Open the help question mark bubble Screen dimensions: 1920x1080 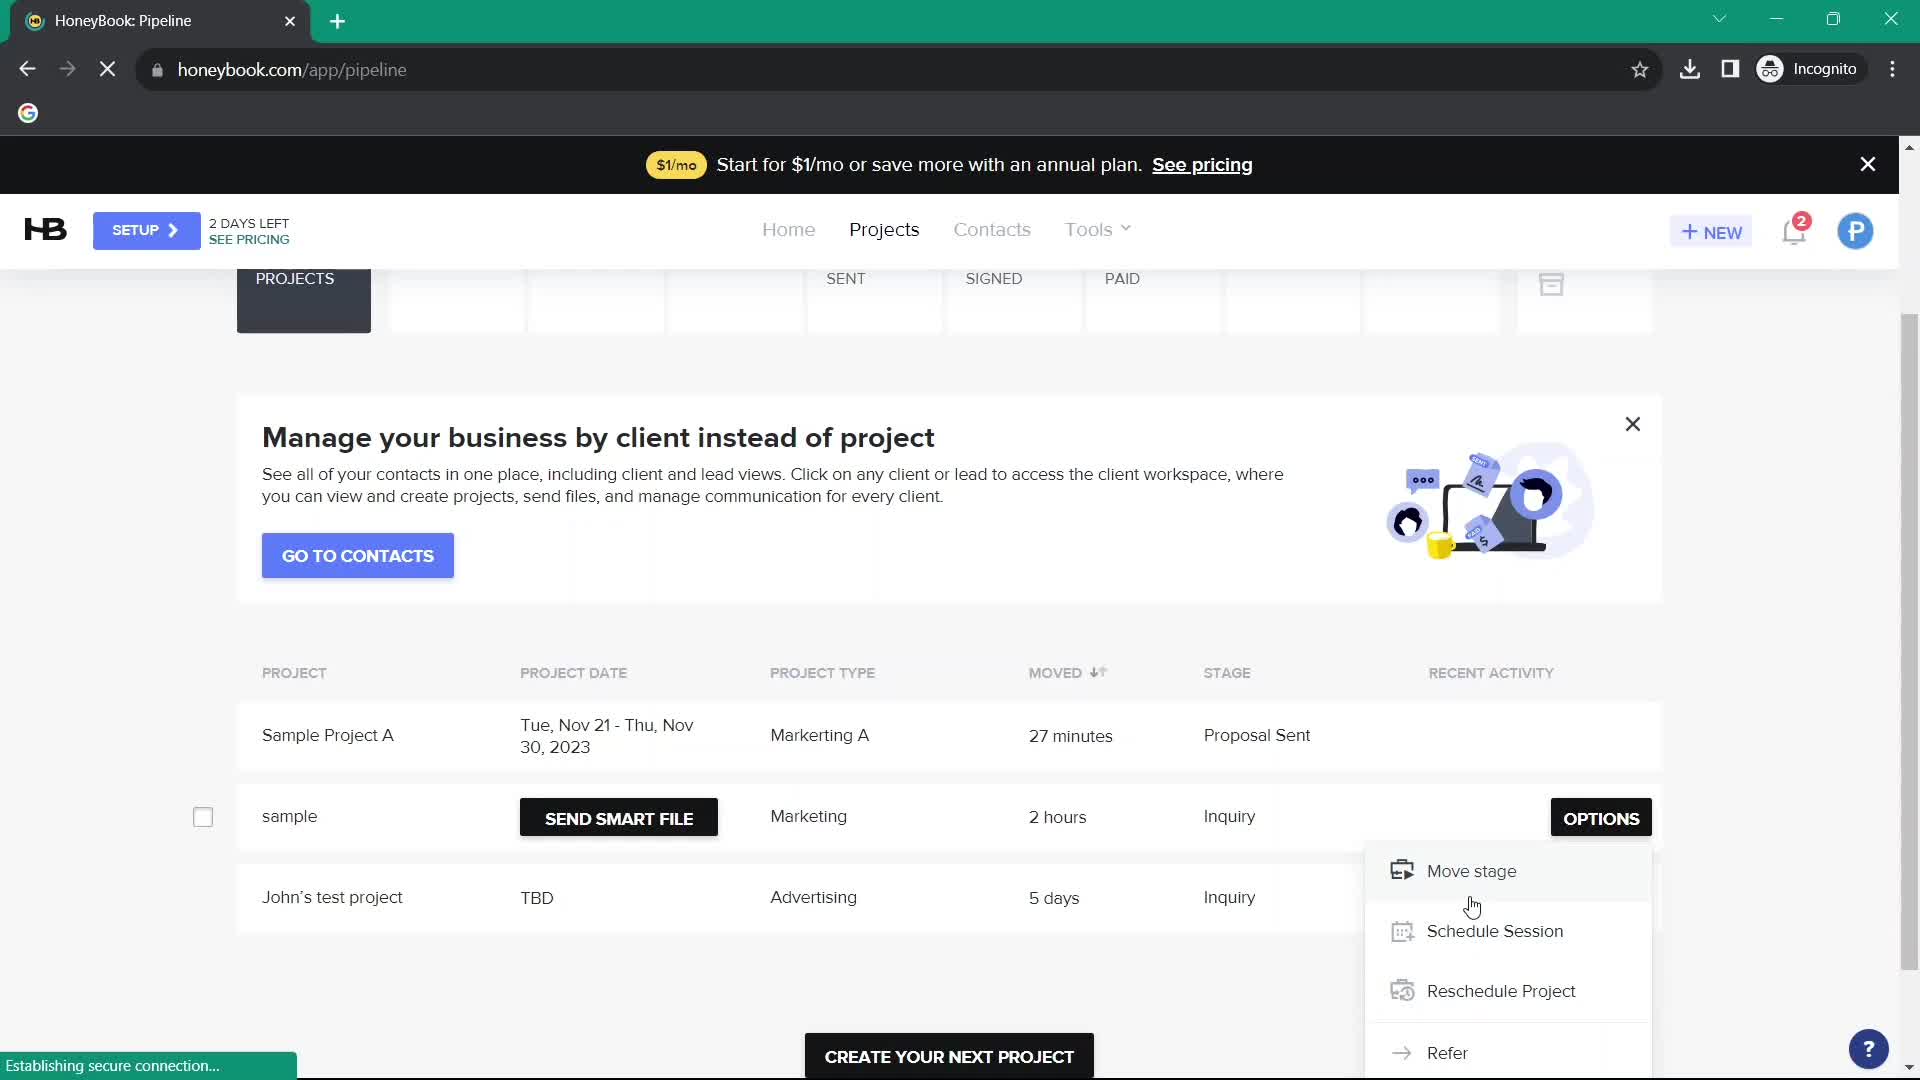coord(1868,1049)
